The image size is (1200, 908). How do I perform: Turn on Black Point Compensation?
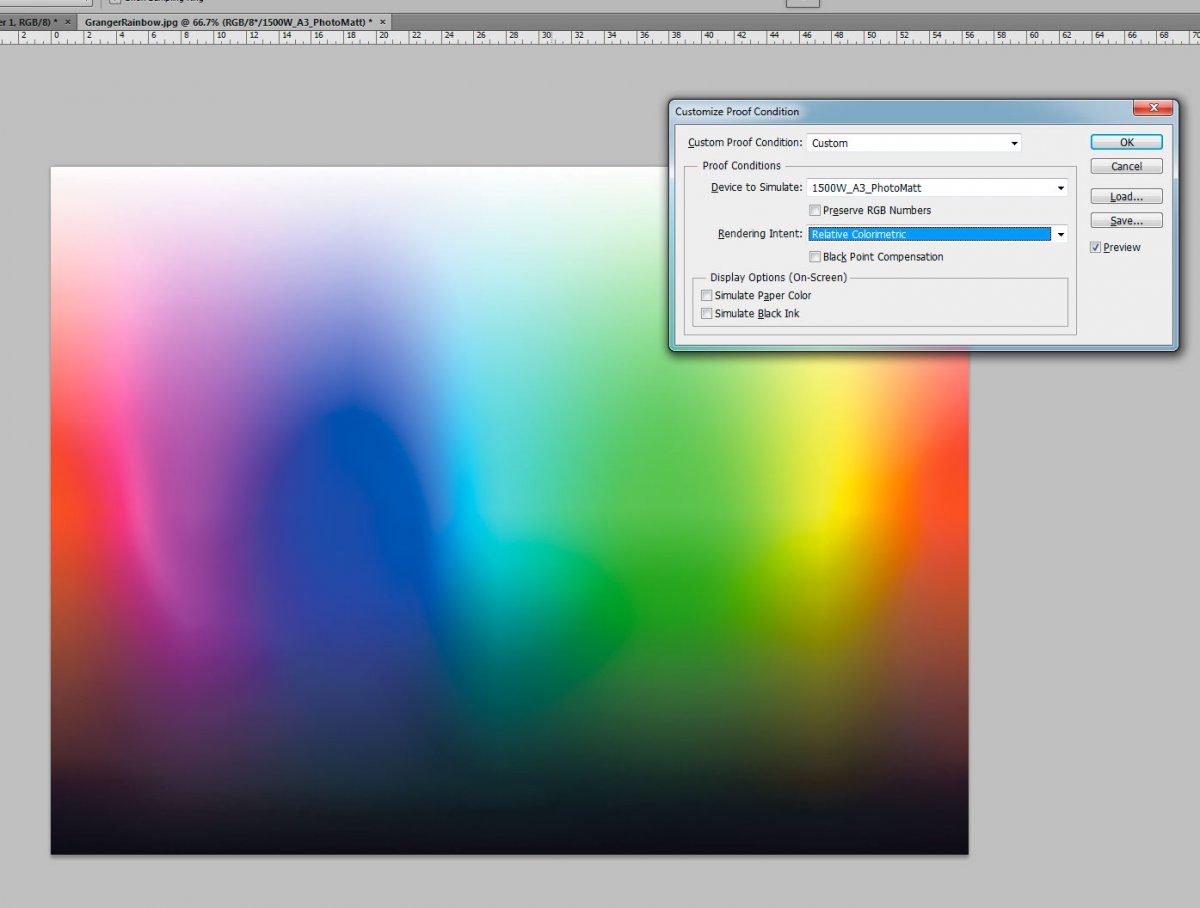pyautogui.click(x=815, y=257)
